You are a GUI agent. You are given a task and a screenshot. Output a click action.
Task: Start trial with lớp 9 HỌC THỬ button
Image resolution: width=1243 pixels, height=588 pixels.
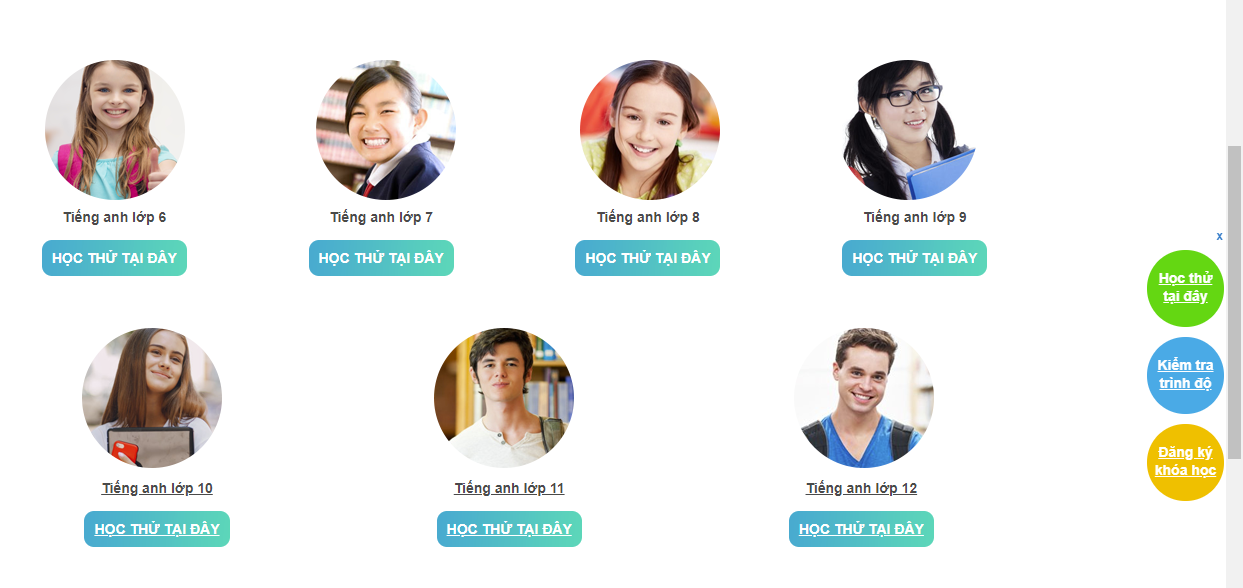pos(914,258)
